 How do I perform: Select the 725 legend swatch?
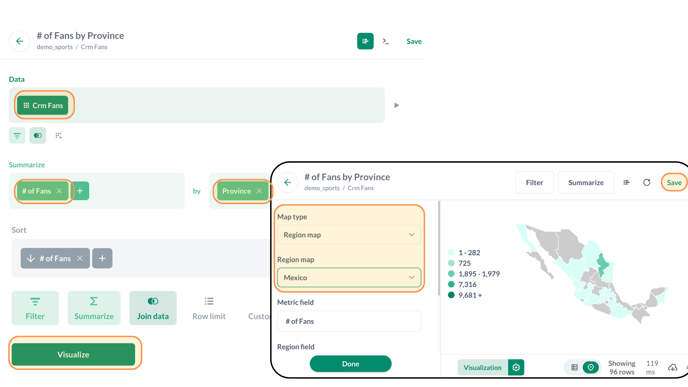click(451, 263)
